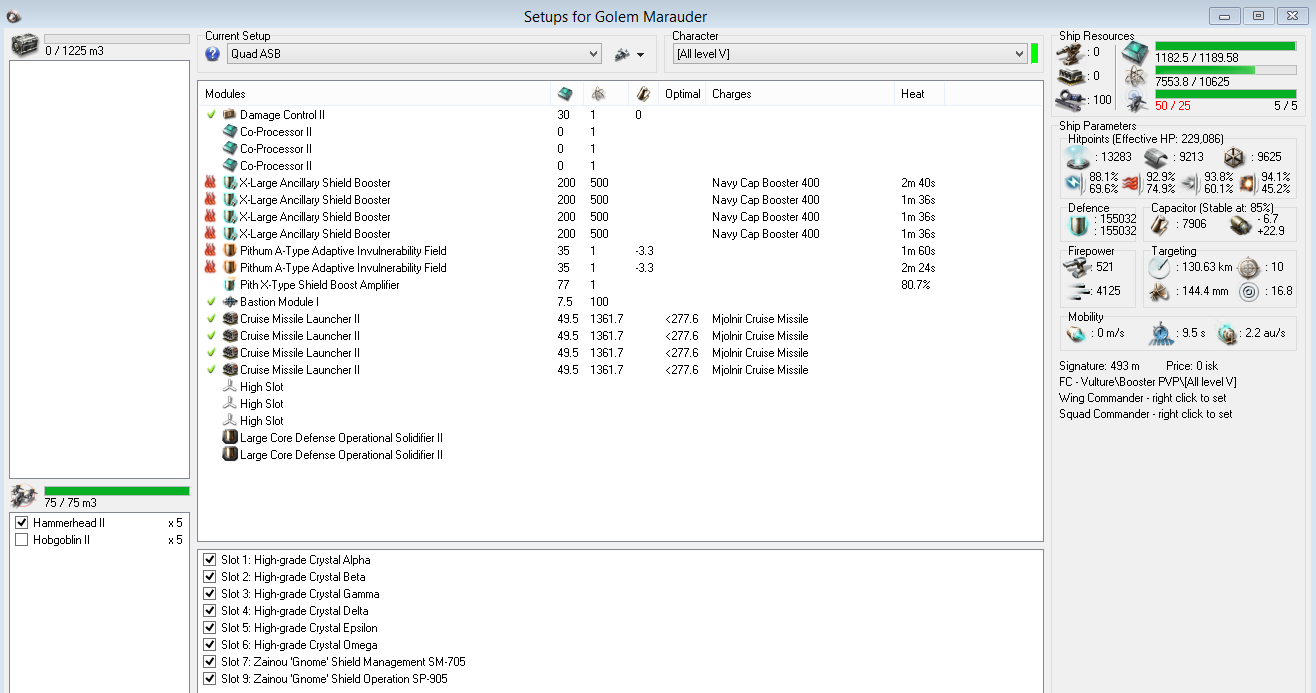Screen dimensions: 1316x693
Task: Click the Defence tank icon beside 155032
Action: click(x=1078, y=224)
